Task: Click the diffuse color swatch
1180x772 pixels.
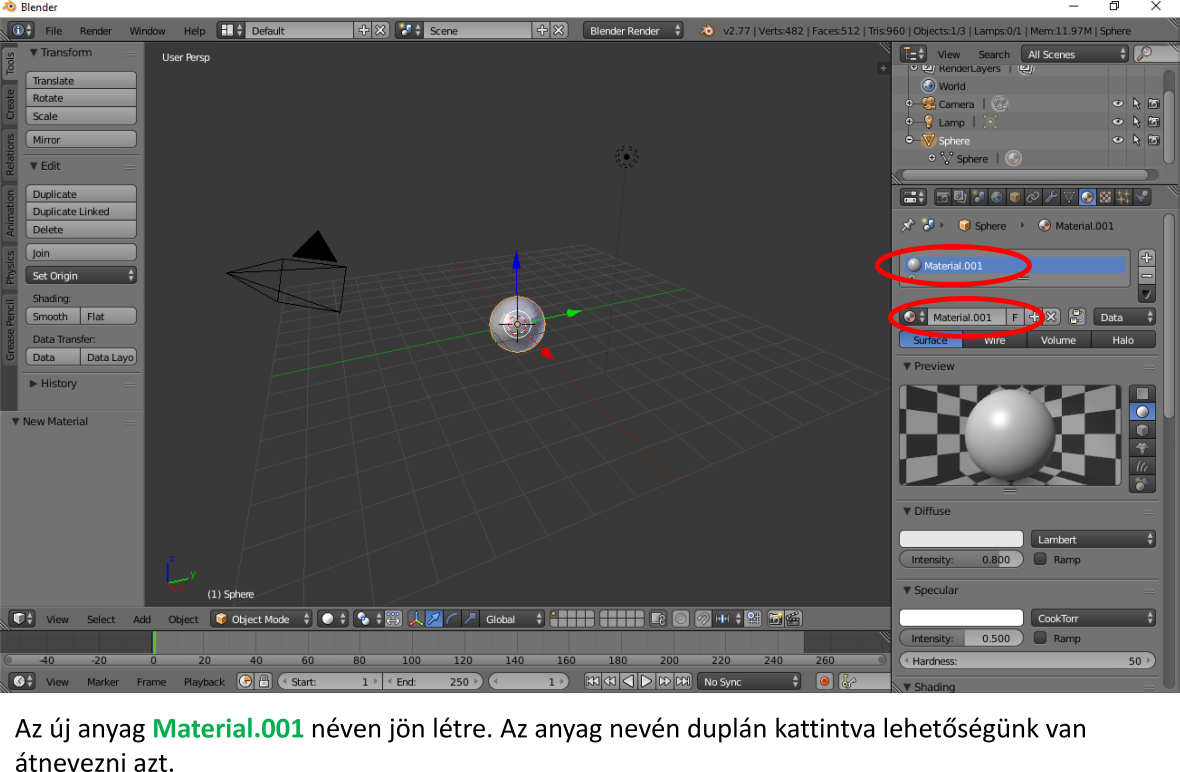Action: pyautogui.click(x=961, y=539)
